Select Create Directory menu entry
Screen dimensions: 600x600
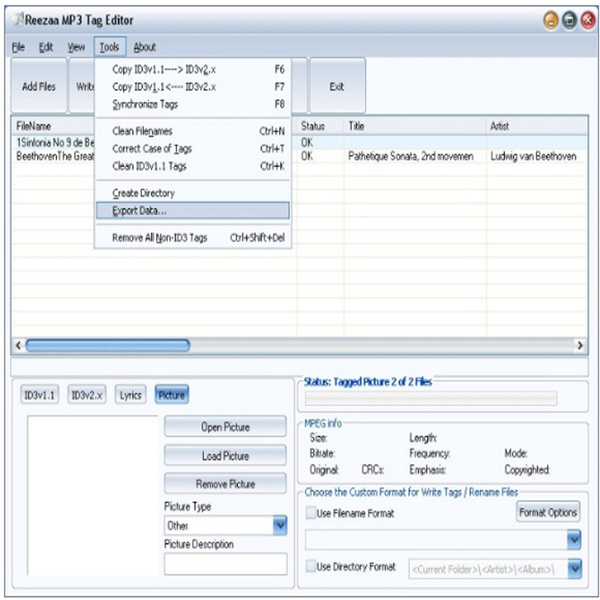[193, 193]
